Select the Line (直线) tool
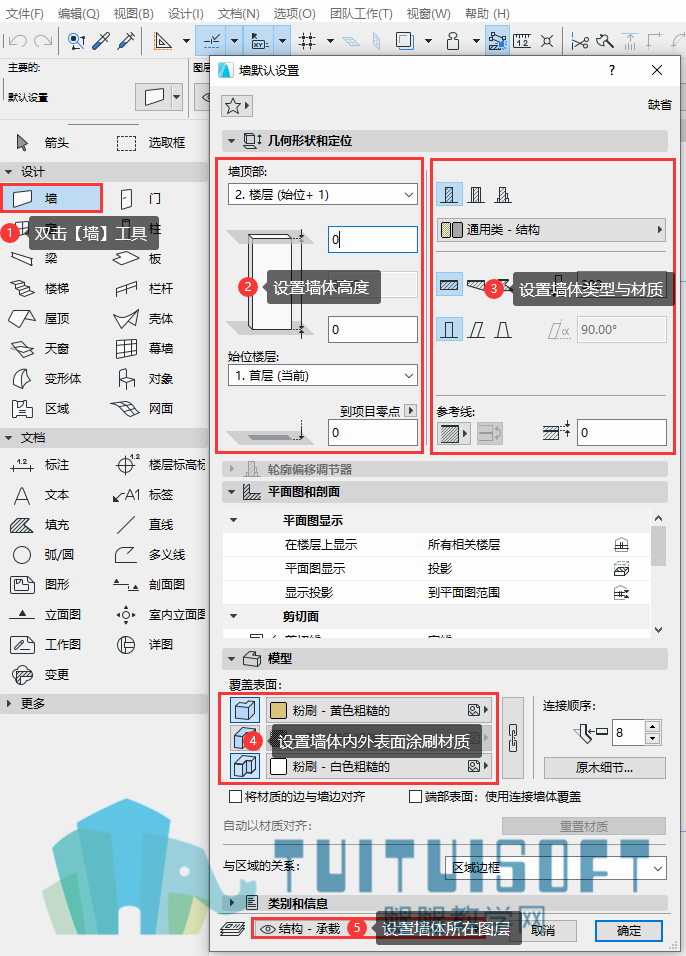 [145, 525]
